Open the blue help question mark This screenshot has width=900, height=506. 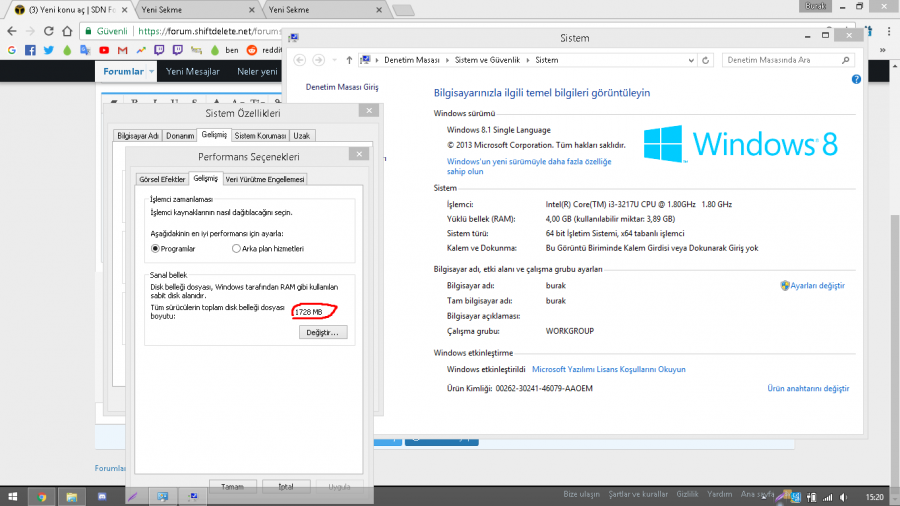tap(856, 80)
